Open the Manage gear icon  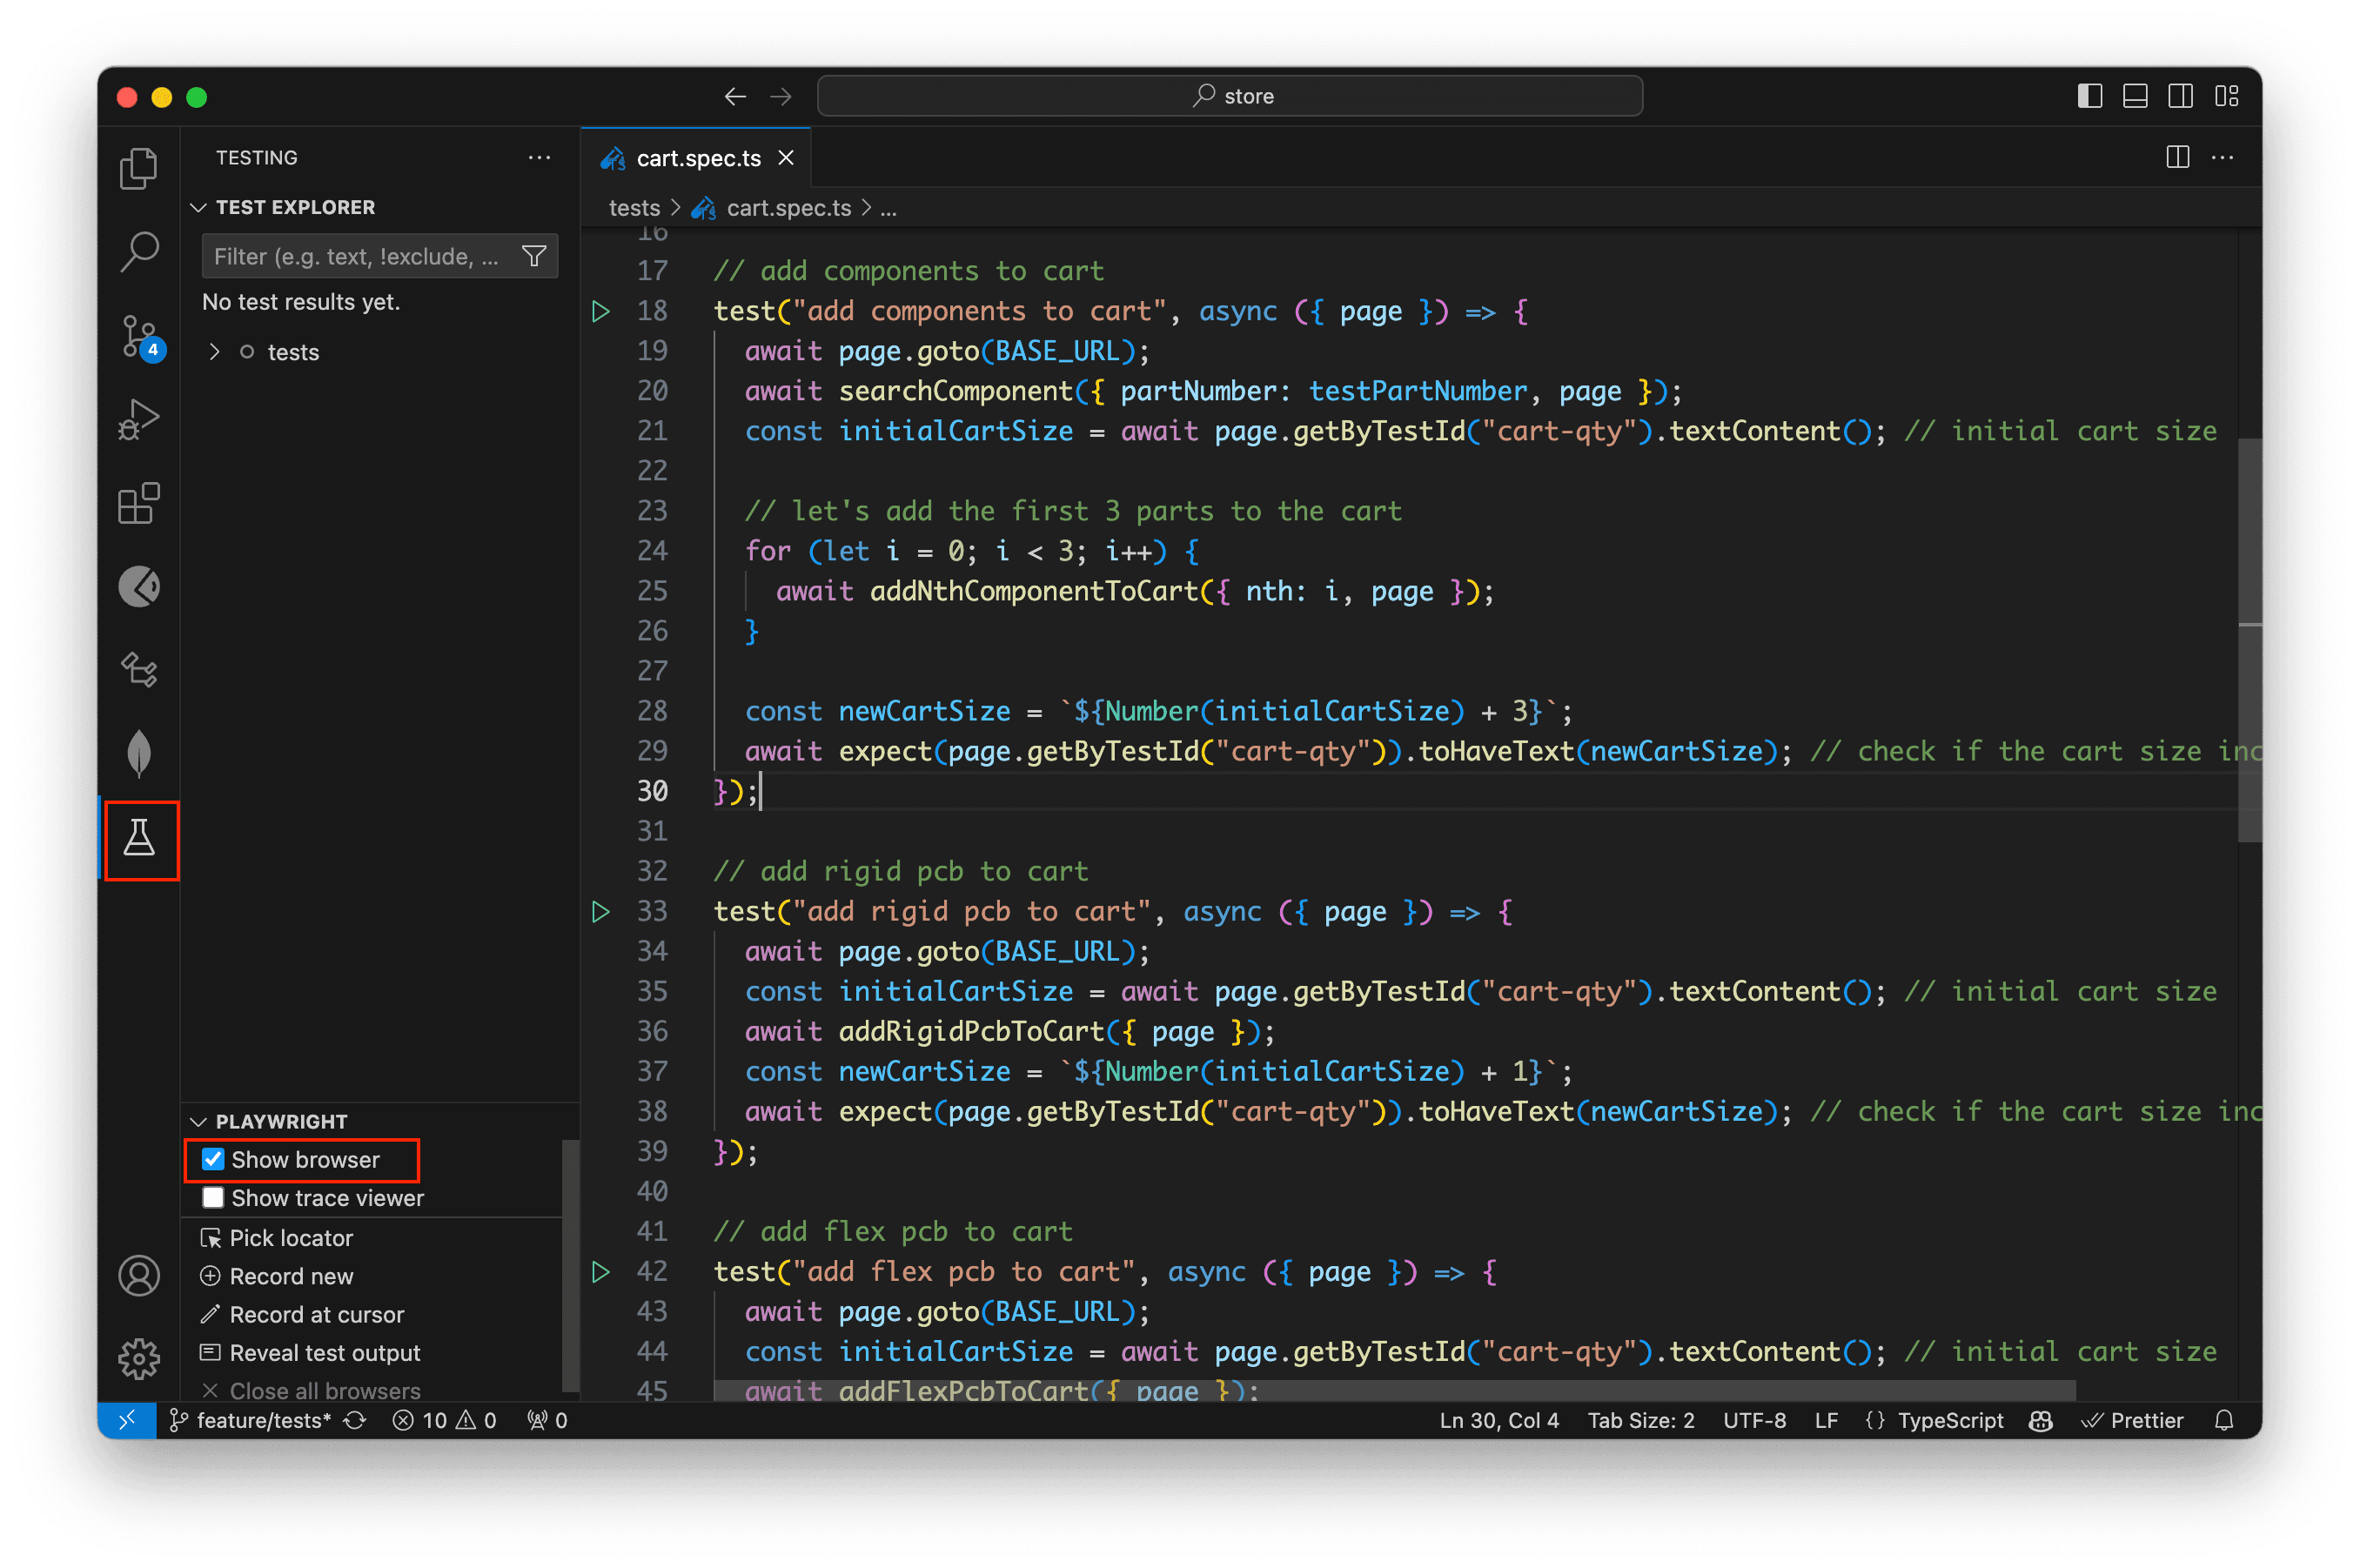pyautogui.click(x=139, y=1358)
